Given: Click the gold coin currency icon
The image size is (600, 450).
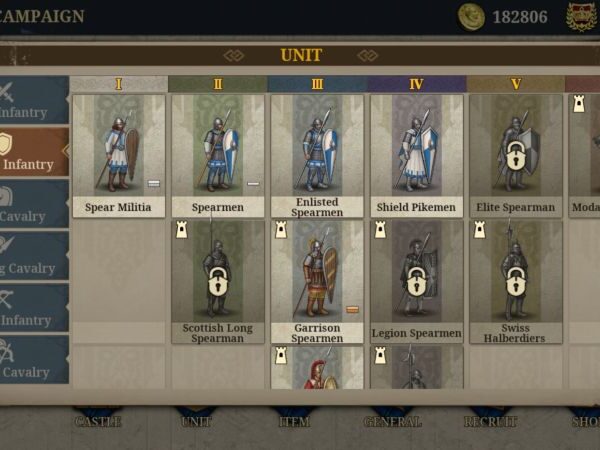Looking at the screenshot, I should (x=471, y=17).
